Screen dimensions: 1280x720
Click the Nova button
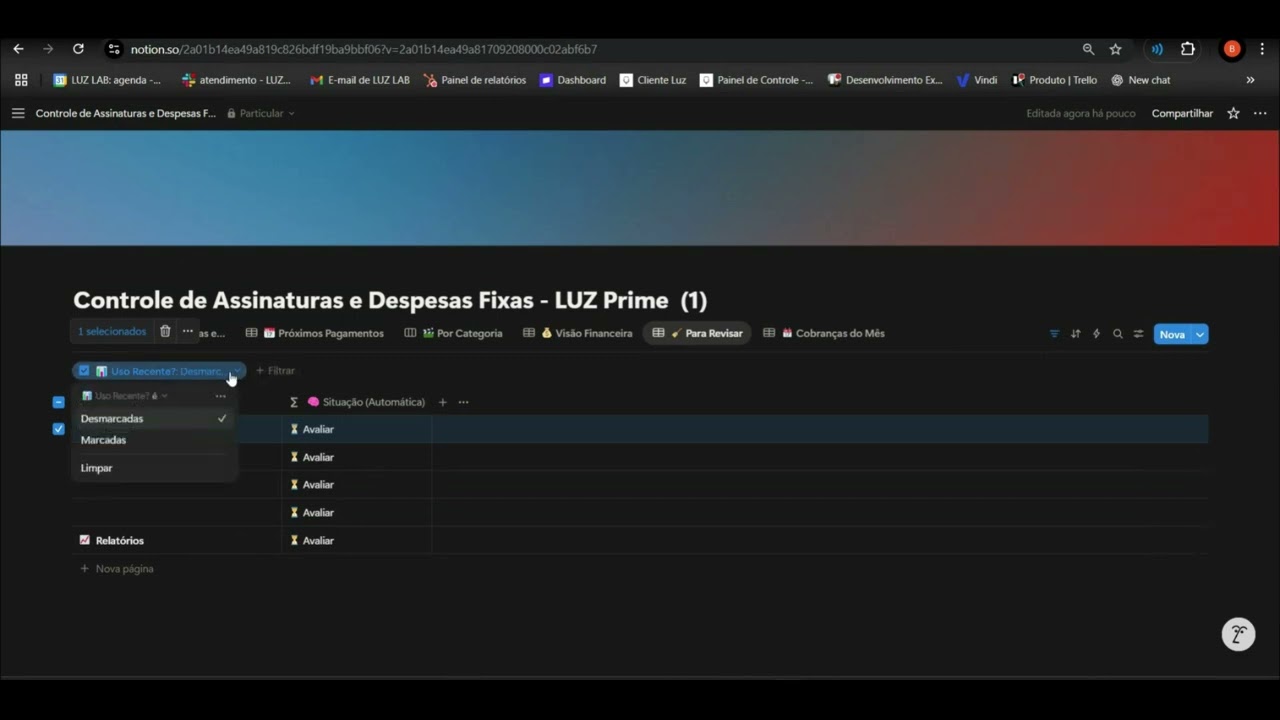coord(1172,334)
